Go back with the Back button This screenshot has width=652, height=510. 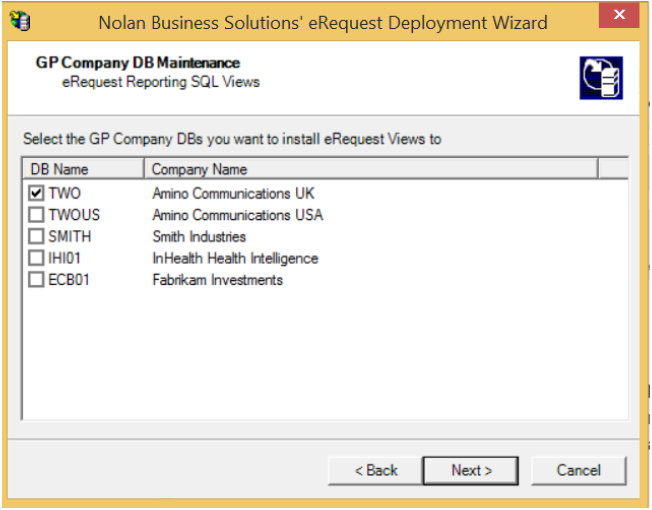click(x=376, y=470)
